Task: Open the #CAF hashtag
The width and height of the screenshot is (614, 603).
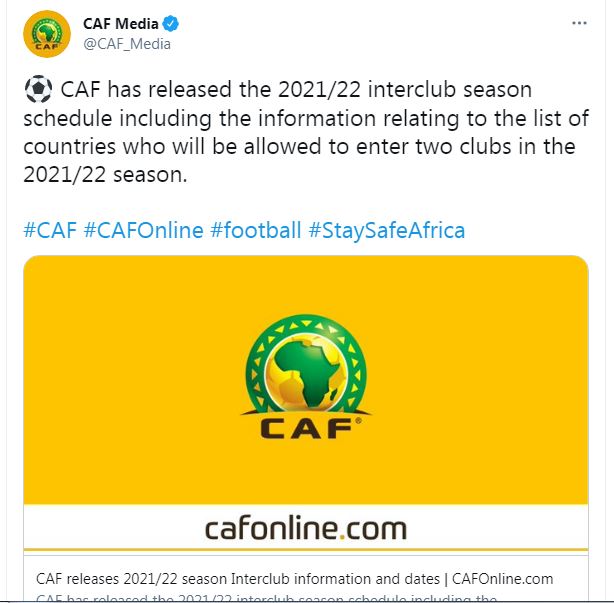Action: (50, 231)
